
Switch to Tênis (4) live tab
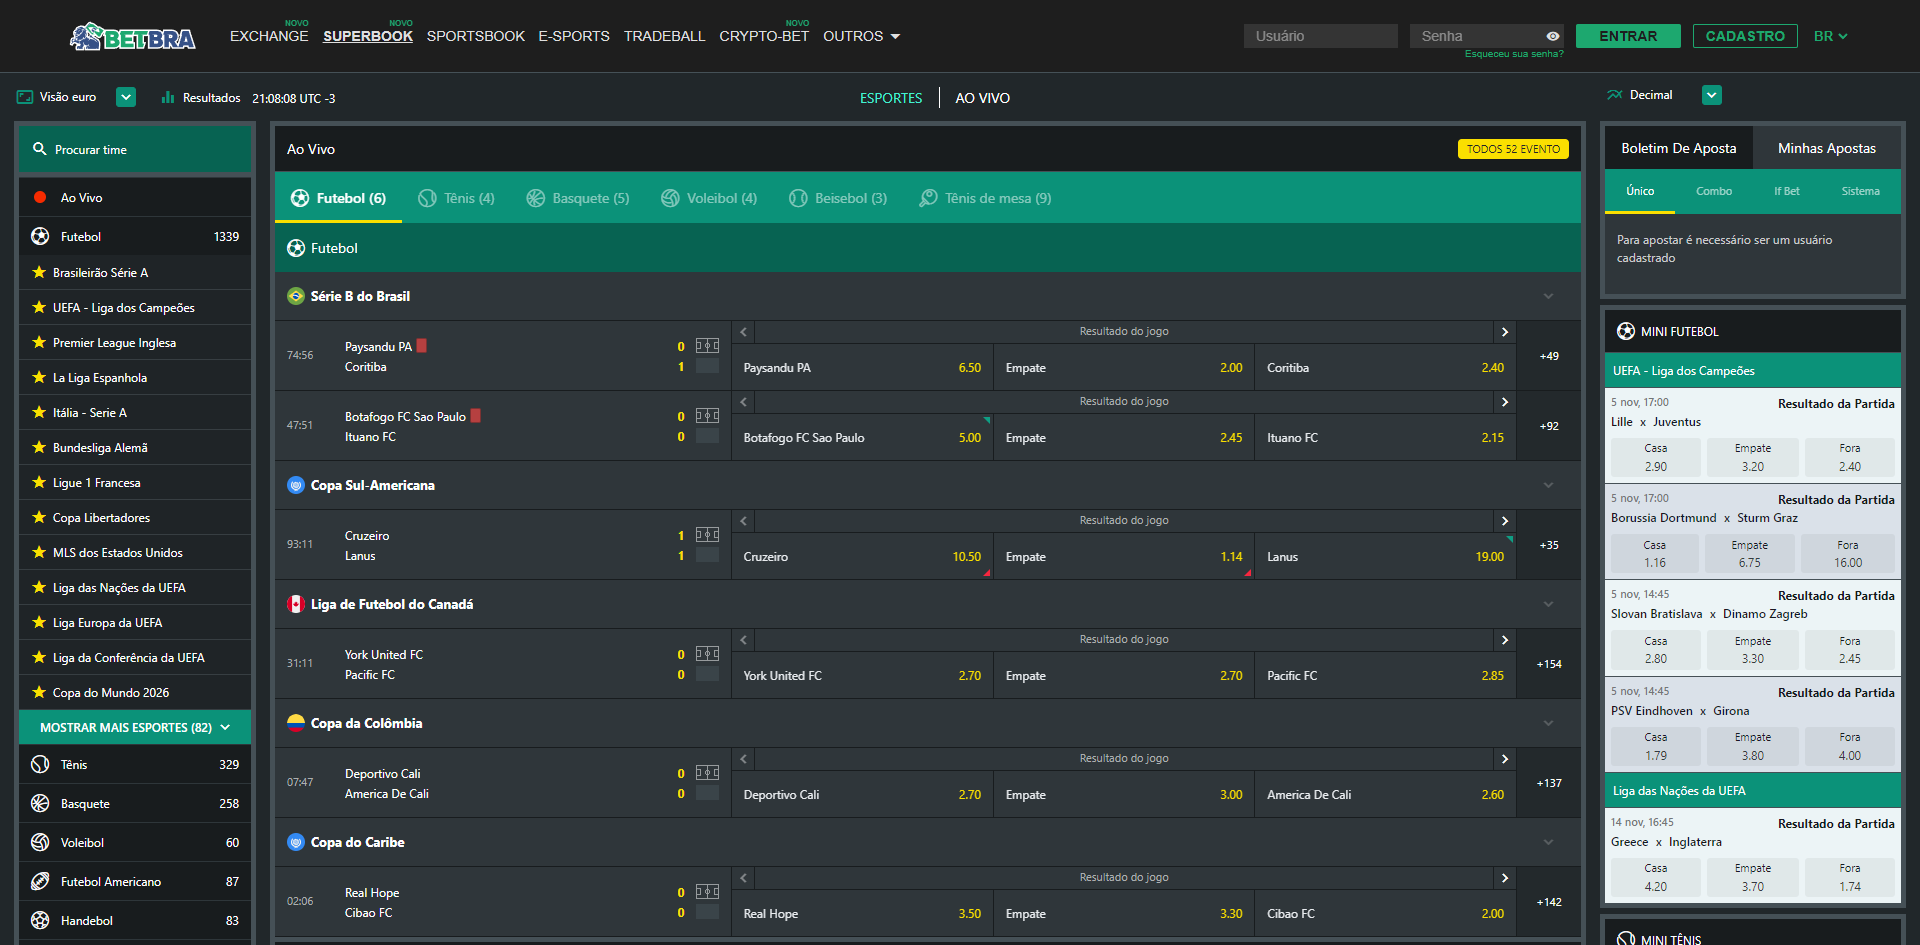[456, 198]
